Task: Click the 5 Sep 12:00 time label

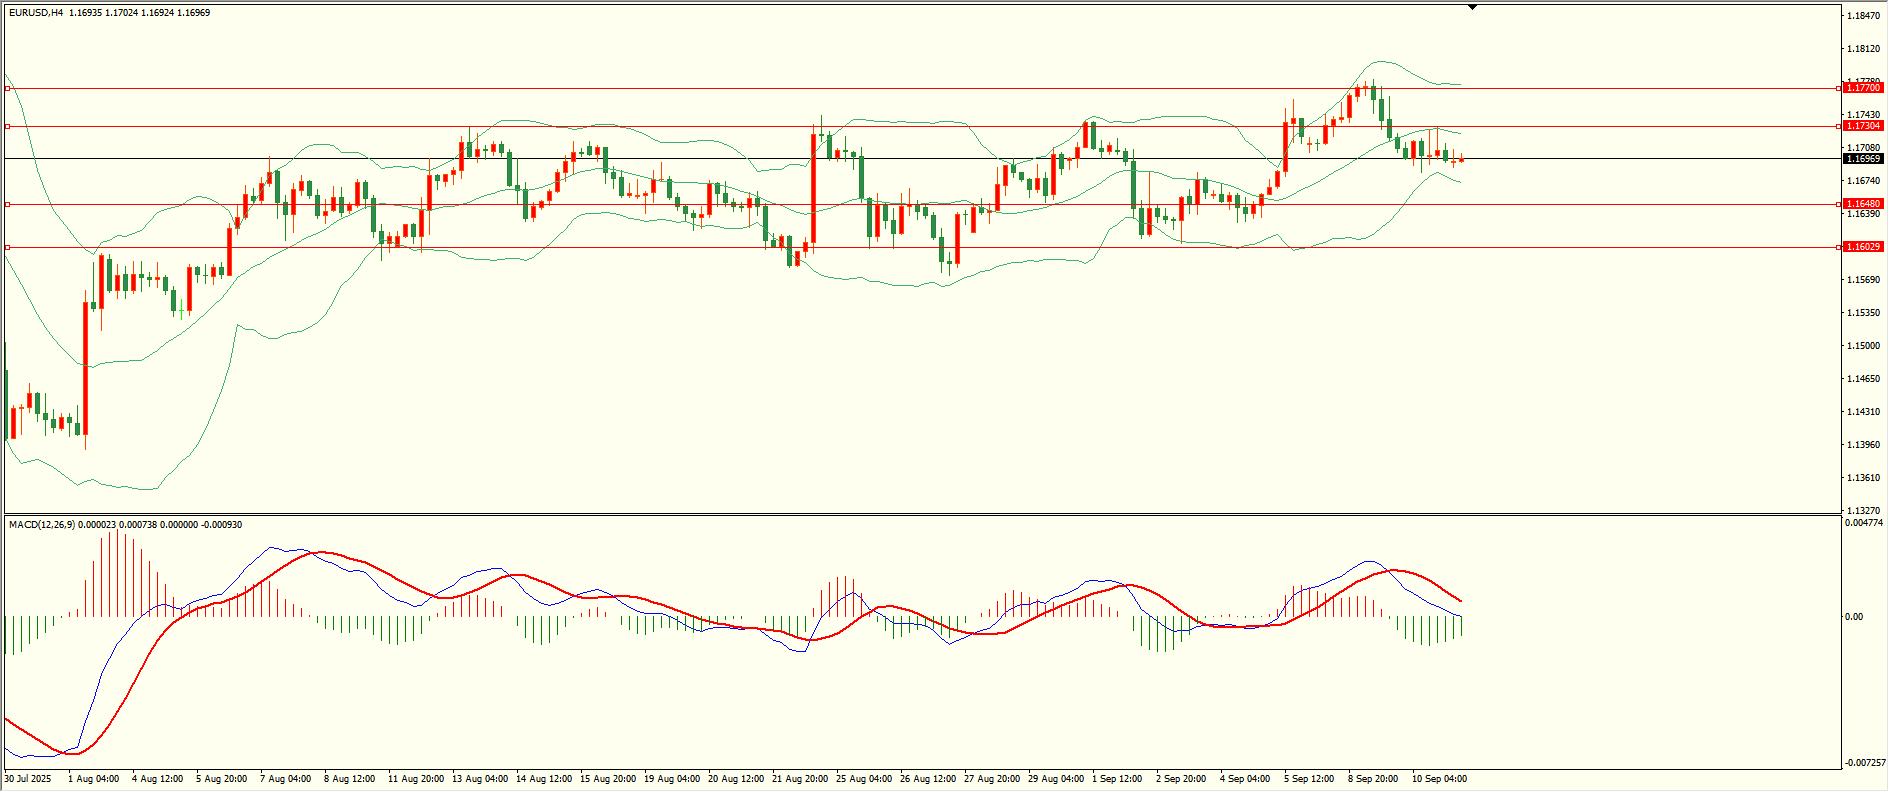Action: (1309, 779)
